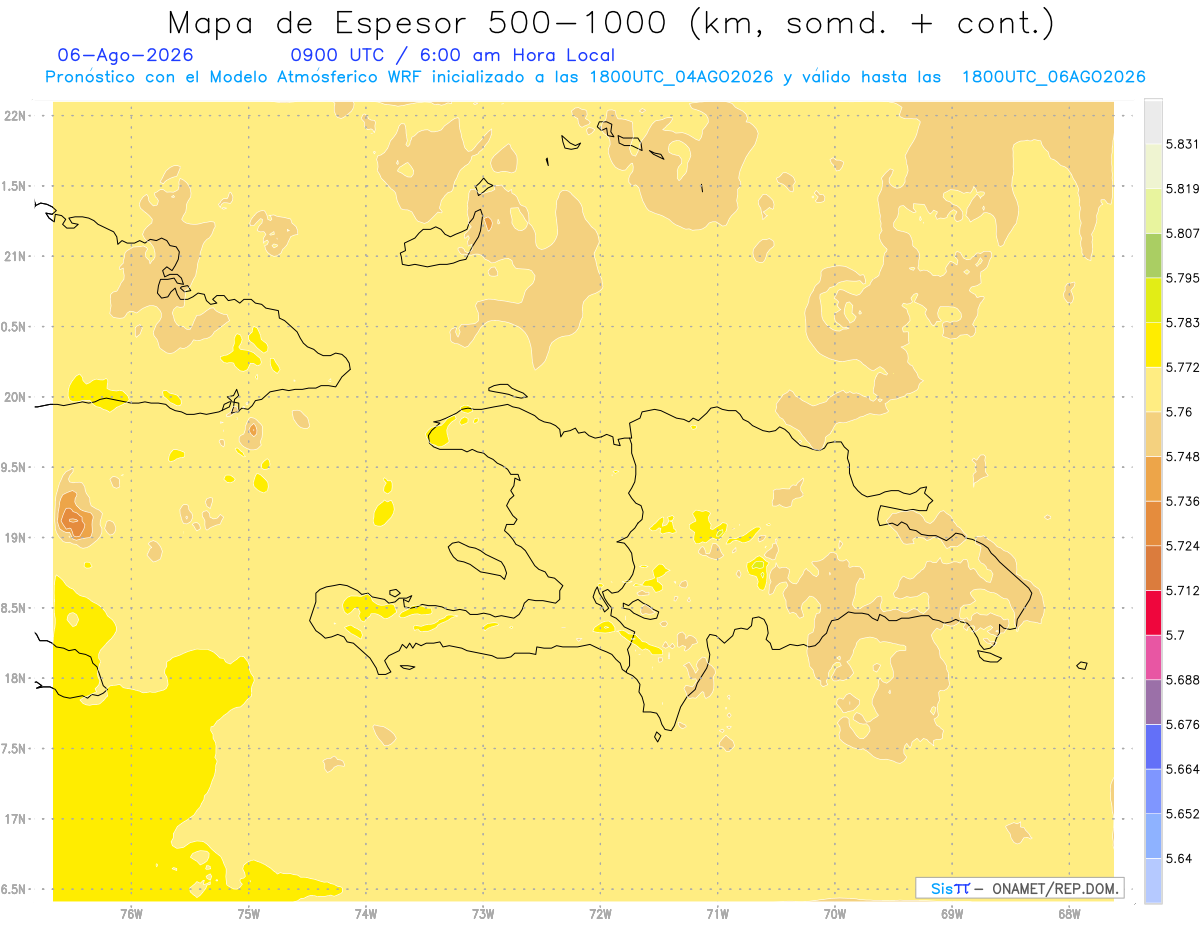The height and width of the screenshot is (927, 1200).
Task: Click colorbar value 5.783
Action: [x=1182, y=322]
